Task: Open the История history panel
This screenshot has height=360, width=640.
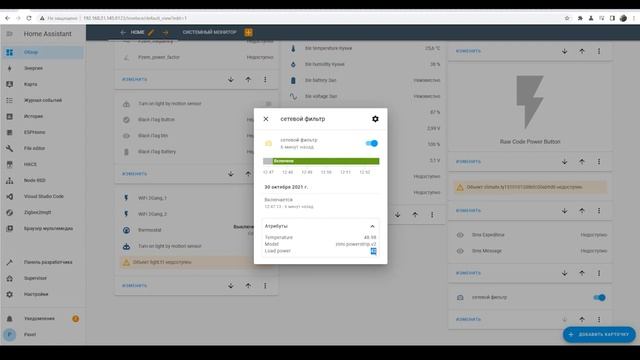Action: 43,116
